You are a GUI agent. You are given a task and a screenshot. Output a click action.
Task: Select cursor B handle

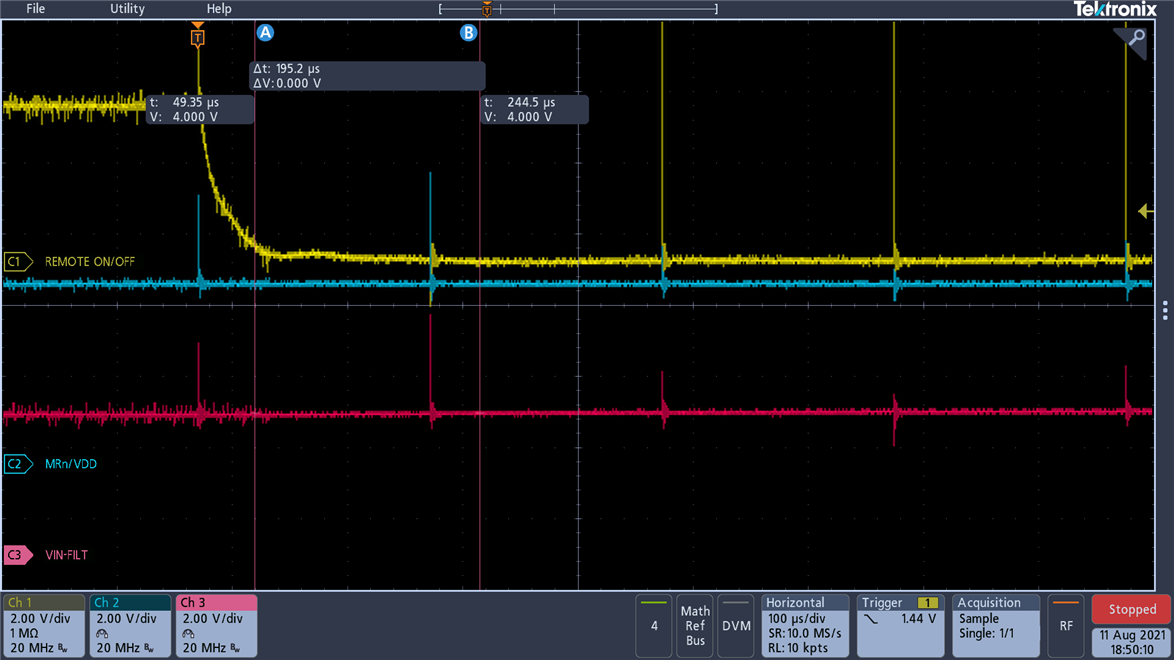point(468,33)
